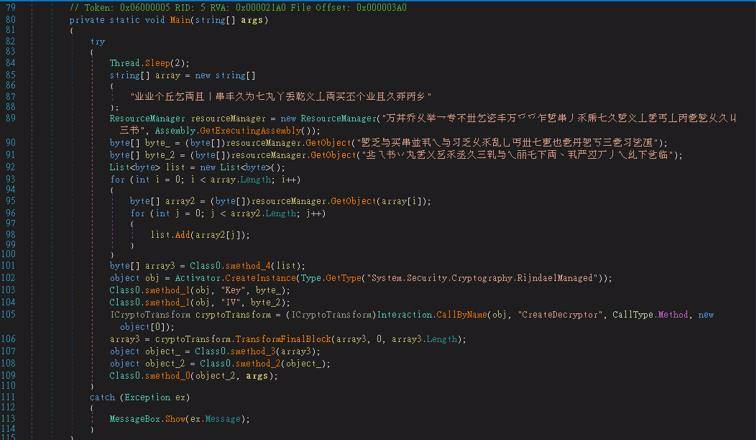Click line number 105 in gutter
756x440 pixels.
(8, 315)
